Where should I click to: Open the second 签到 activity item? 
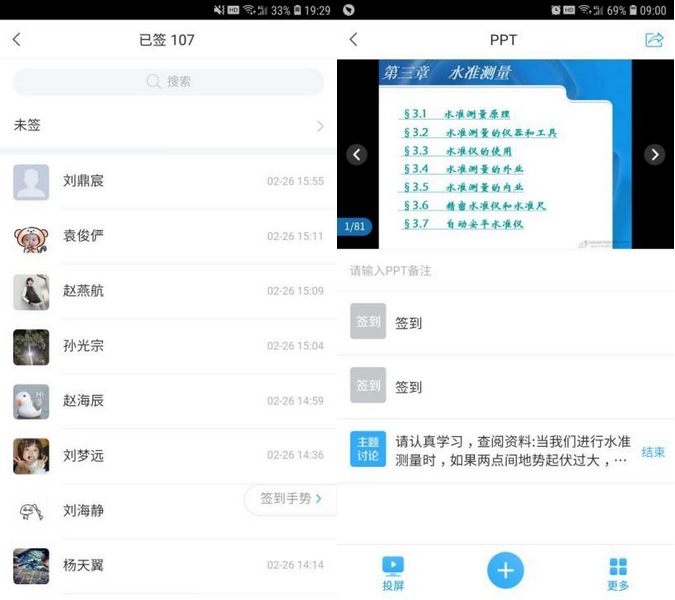click(x=505, y=386)
